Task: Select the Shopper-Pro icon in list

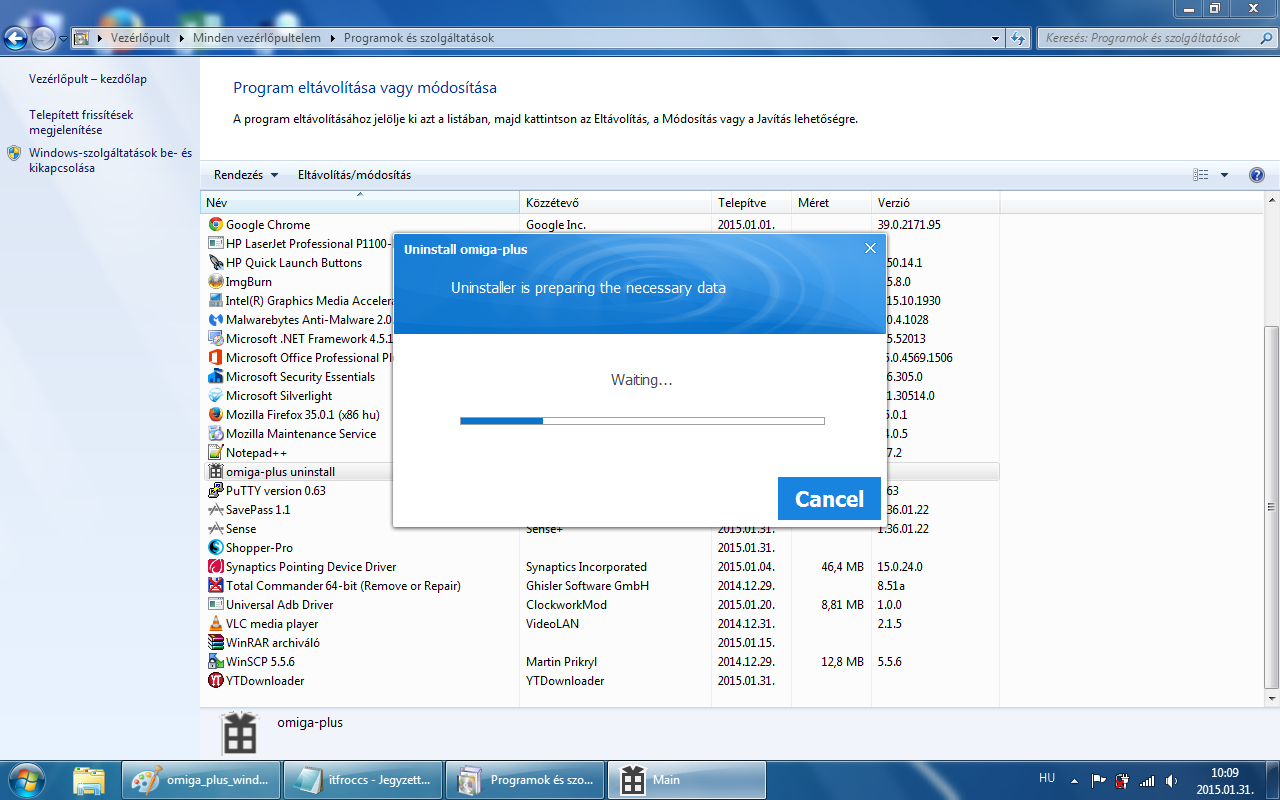Action: [215, 548]
